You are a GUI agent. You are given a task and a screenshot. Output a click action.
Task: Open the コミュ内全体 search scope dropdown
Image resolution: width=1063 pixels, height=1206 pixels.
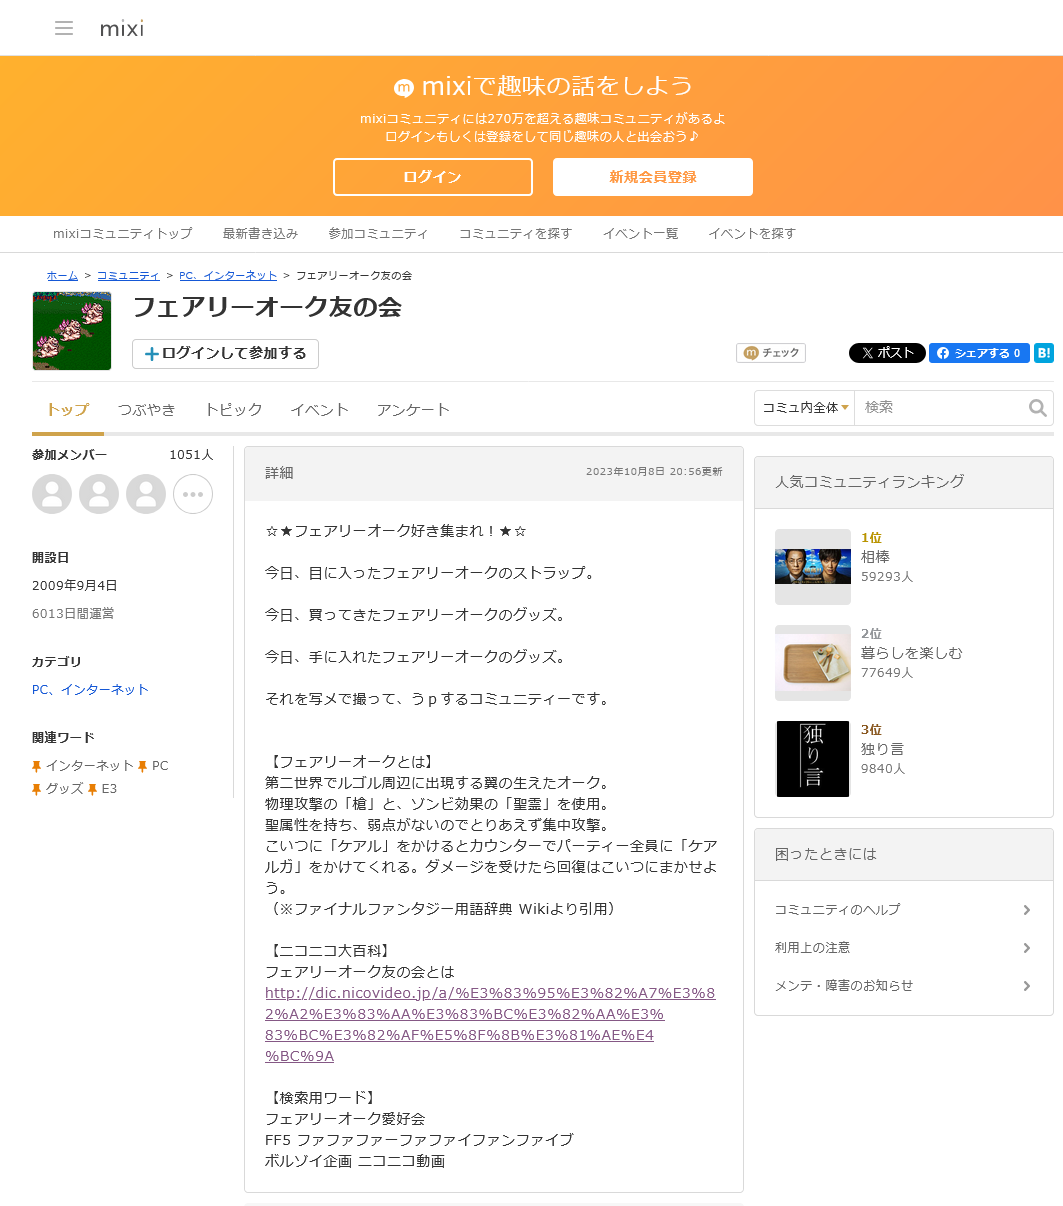click(804, 408)
